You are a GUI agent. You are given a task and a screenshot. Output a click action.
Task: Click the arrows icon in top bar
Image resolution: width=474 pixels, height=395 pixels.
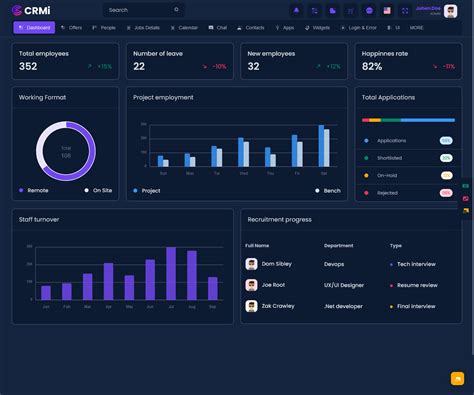pos(314,11)
